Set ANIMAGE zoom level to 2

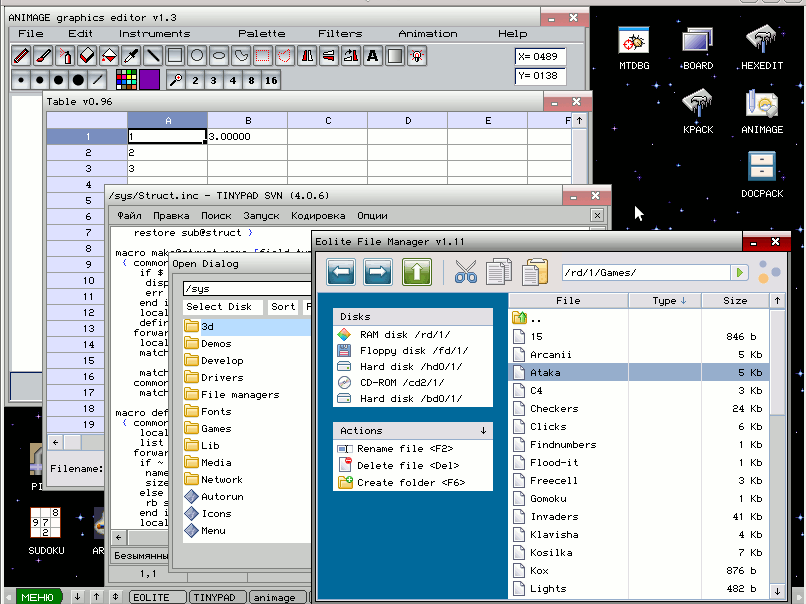[x=195, y=80]
